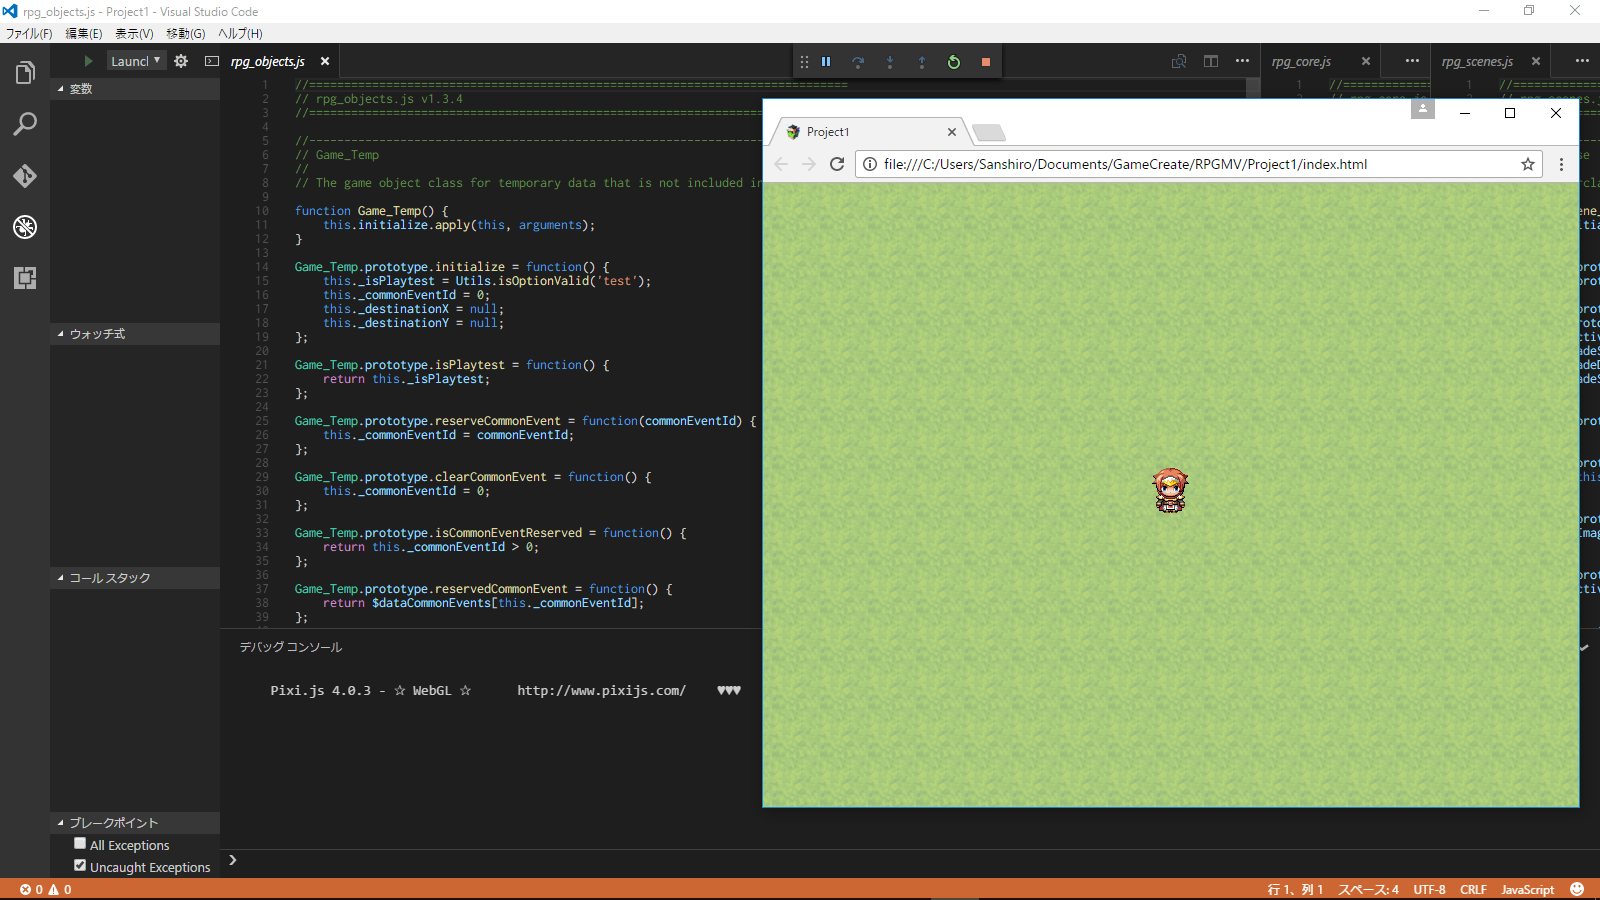This screenshot has width=1600, height=900.
Task: Disable the Uncaught Exceptions breakpoint checkbox
Action: 80,866
